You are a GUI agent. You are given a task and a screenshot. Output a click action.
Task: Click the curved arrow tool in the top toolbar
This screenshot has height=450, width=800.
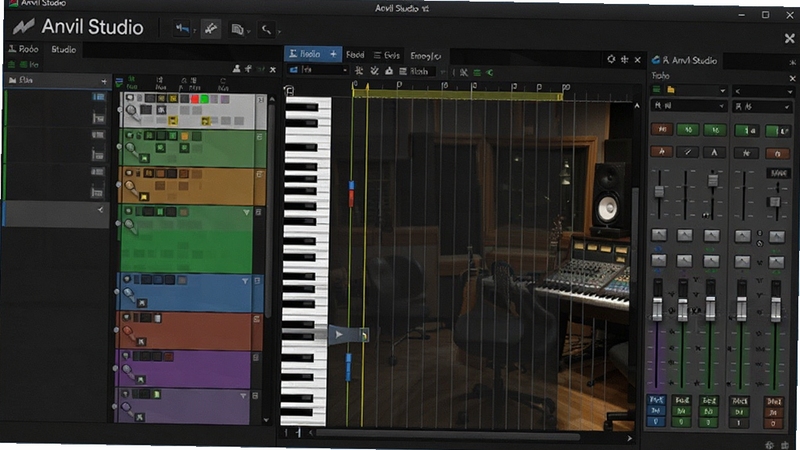pos(266,30)
